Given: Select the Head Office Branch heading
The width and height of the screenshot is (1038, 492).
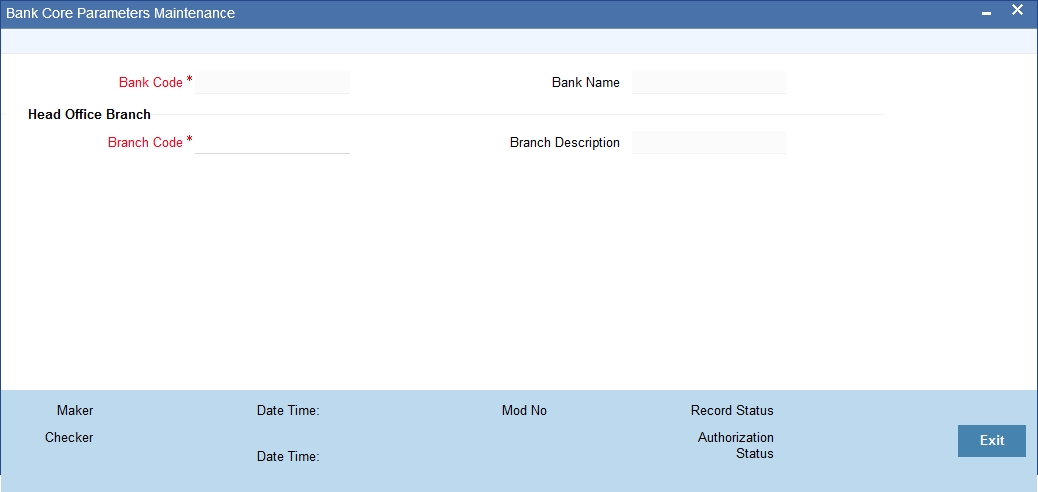Looking at the screenshot, I should [x=89, y=114].
